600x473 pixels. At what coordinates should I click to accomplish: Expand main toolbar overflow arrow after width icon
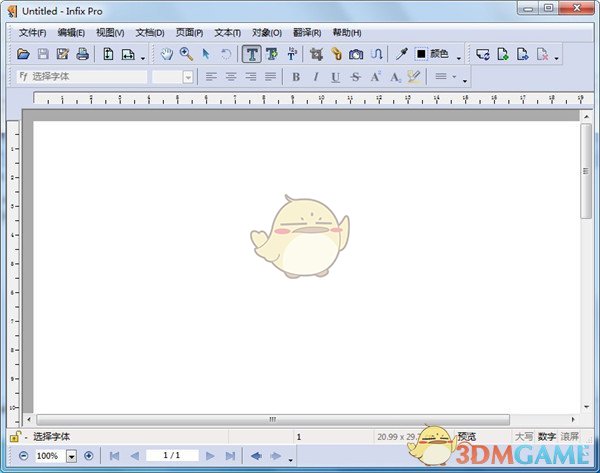pyautogui.click(x=143, y=59)
